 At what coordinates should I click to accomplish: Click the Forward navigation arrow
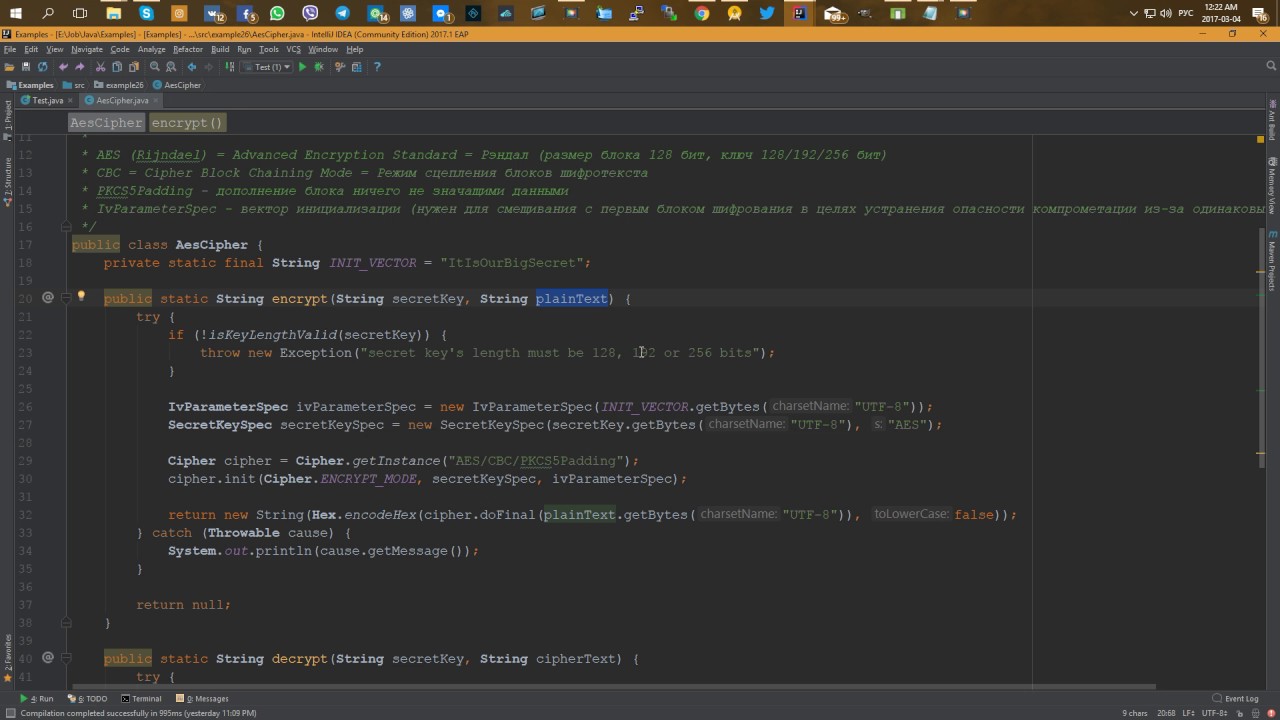(208, 67)
